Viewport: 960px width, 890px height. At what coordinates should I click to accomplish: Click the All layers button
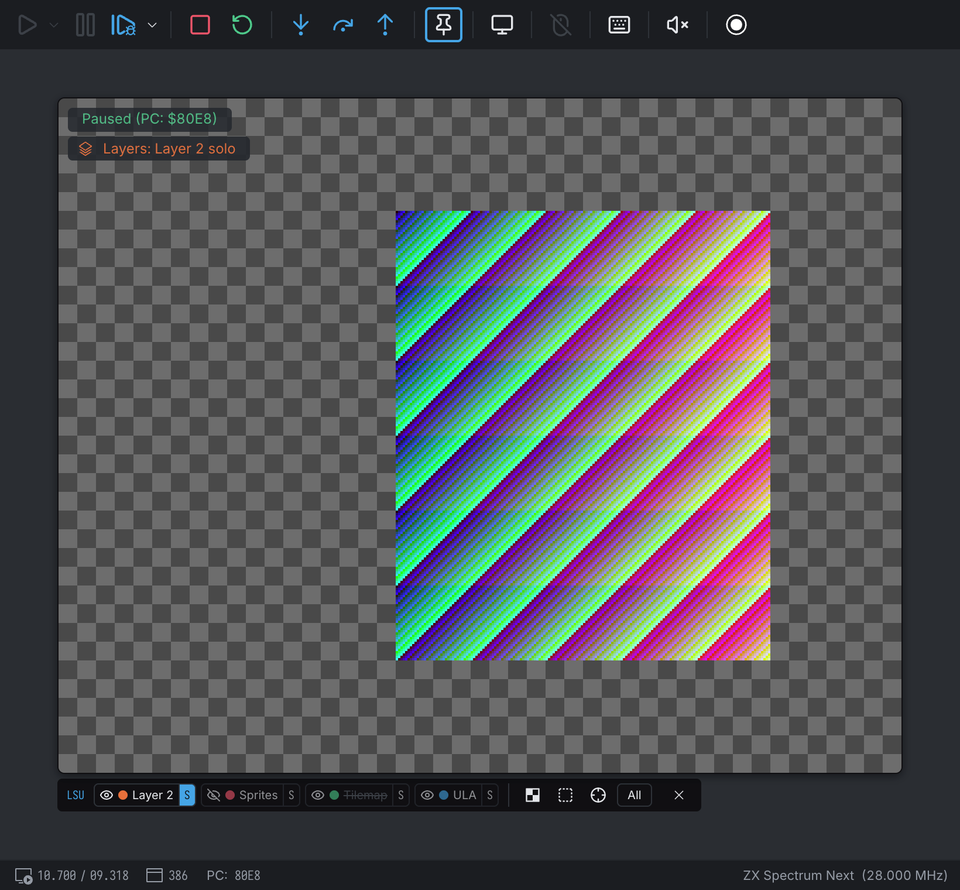pyautogui.click(x=634, y=795)
